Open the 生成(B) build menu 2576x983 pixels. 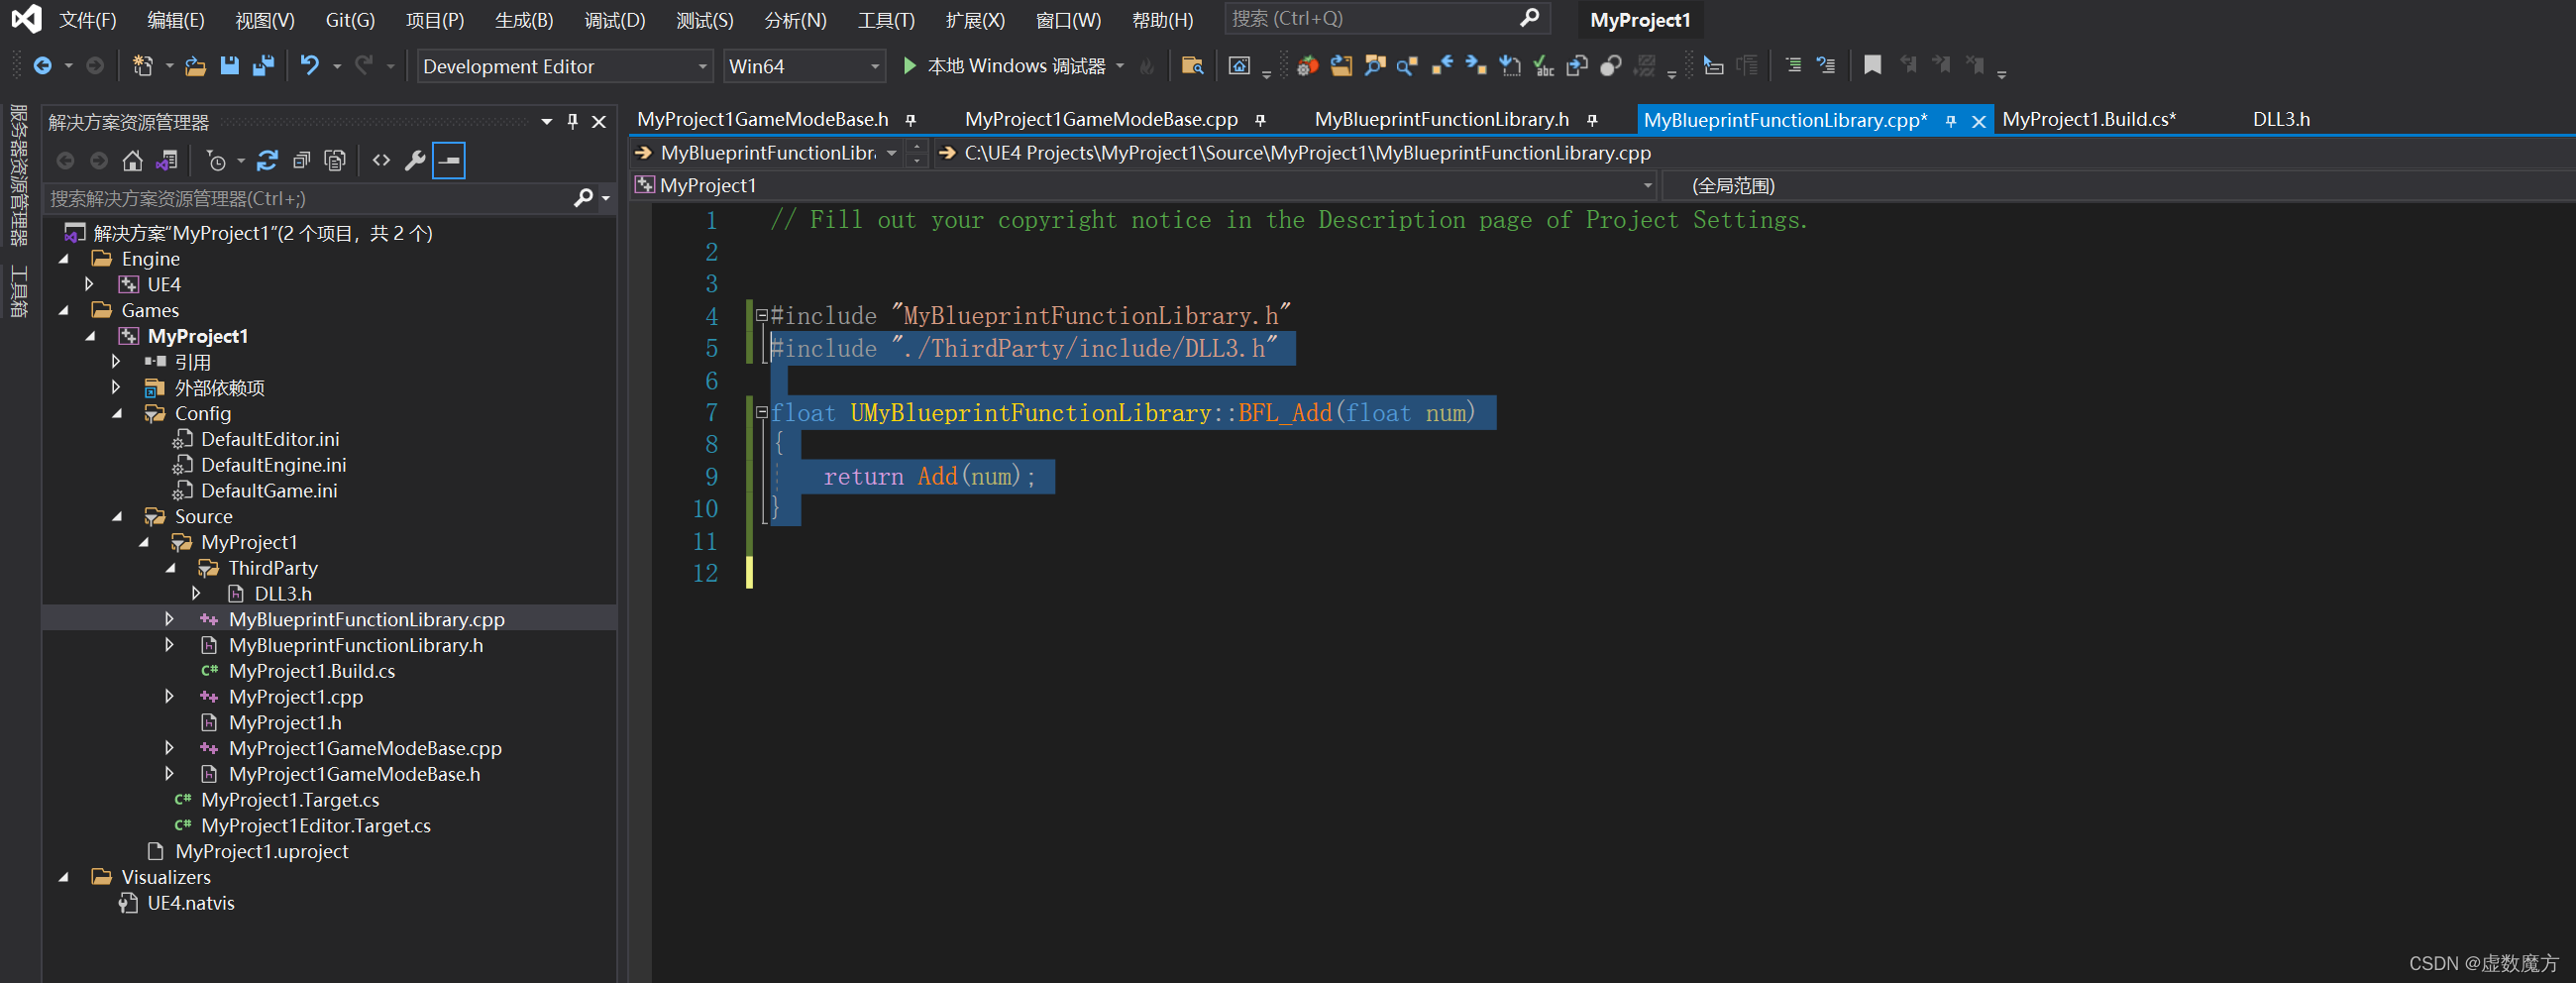pos(524,20)
